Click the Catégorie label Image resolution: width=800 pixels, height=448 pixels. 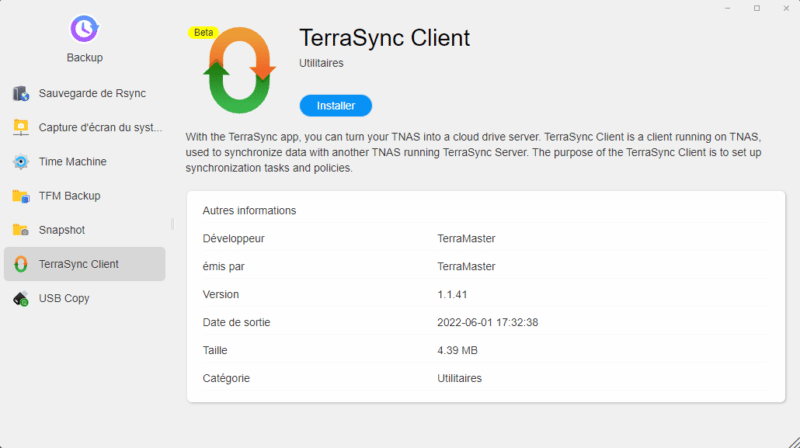[226, 379]
